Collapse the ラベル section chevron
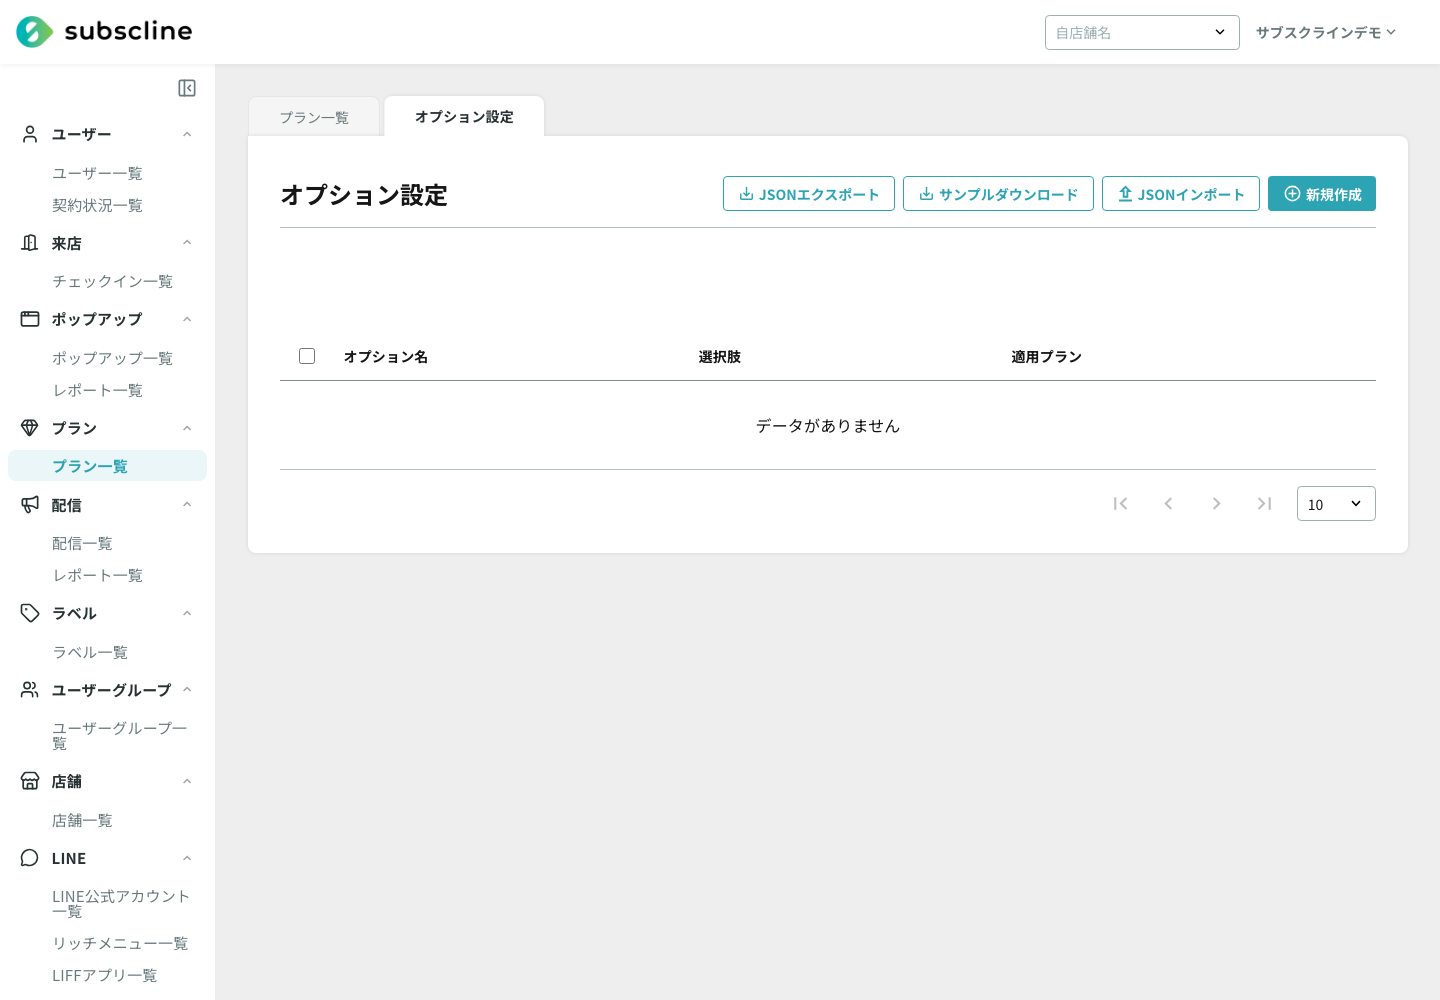Screen dimensions: 1440x1000 187,613
